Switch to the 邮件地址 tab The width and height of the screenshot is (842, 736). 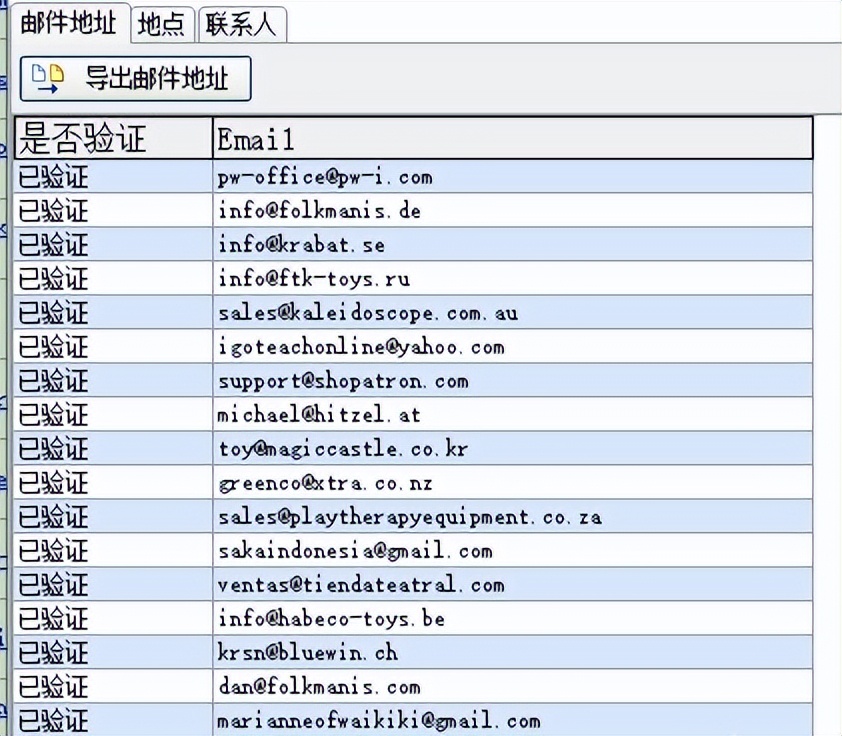(70, 23)
